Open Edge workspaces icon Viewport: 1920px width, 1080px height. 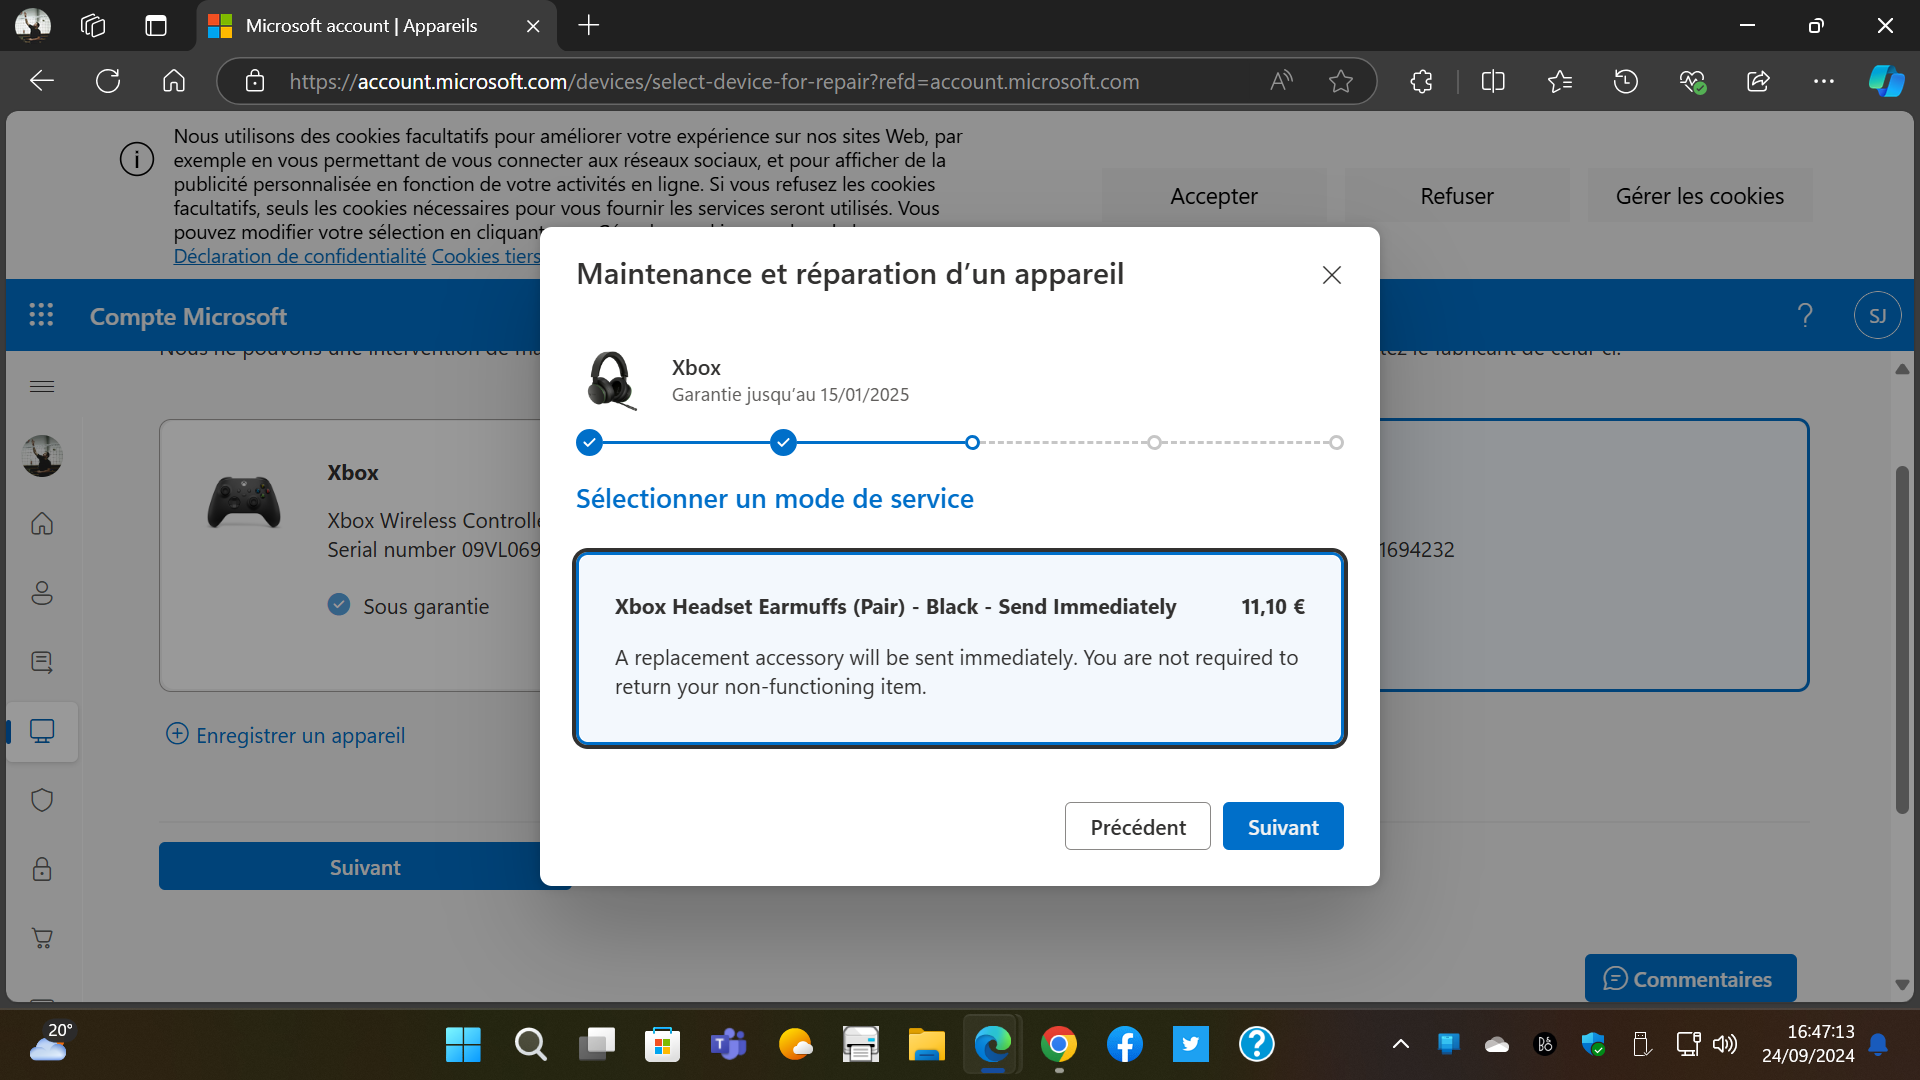point(93,26)
